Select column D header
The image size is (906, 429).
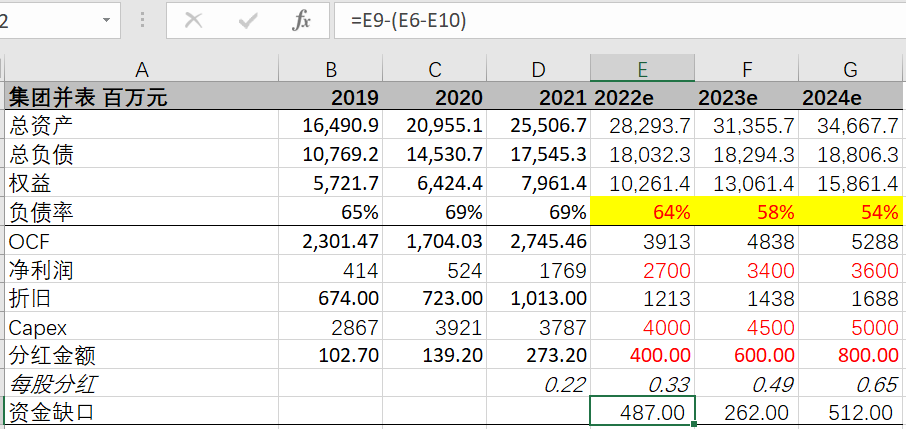click(539, 69)
